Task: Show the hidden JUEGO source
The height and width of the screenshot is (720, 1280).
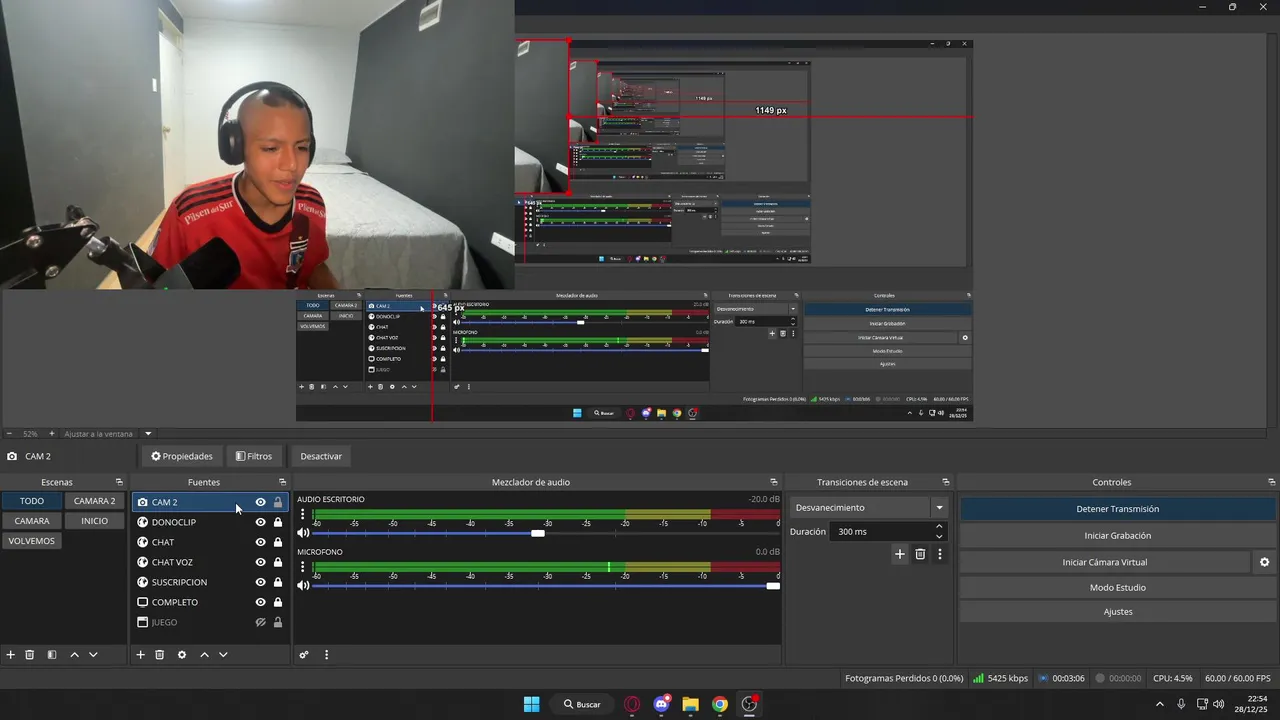Action: click(261, 622)
